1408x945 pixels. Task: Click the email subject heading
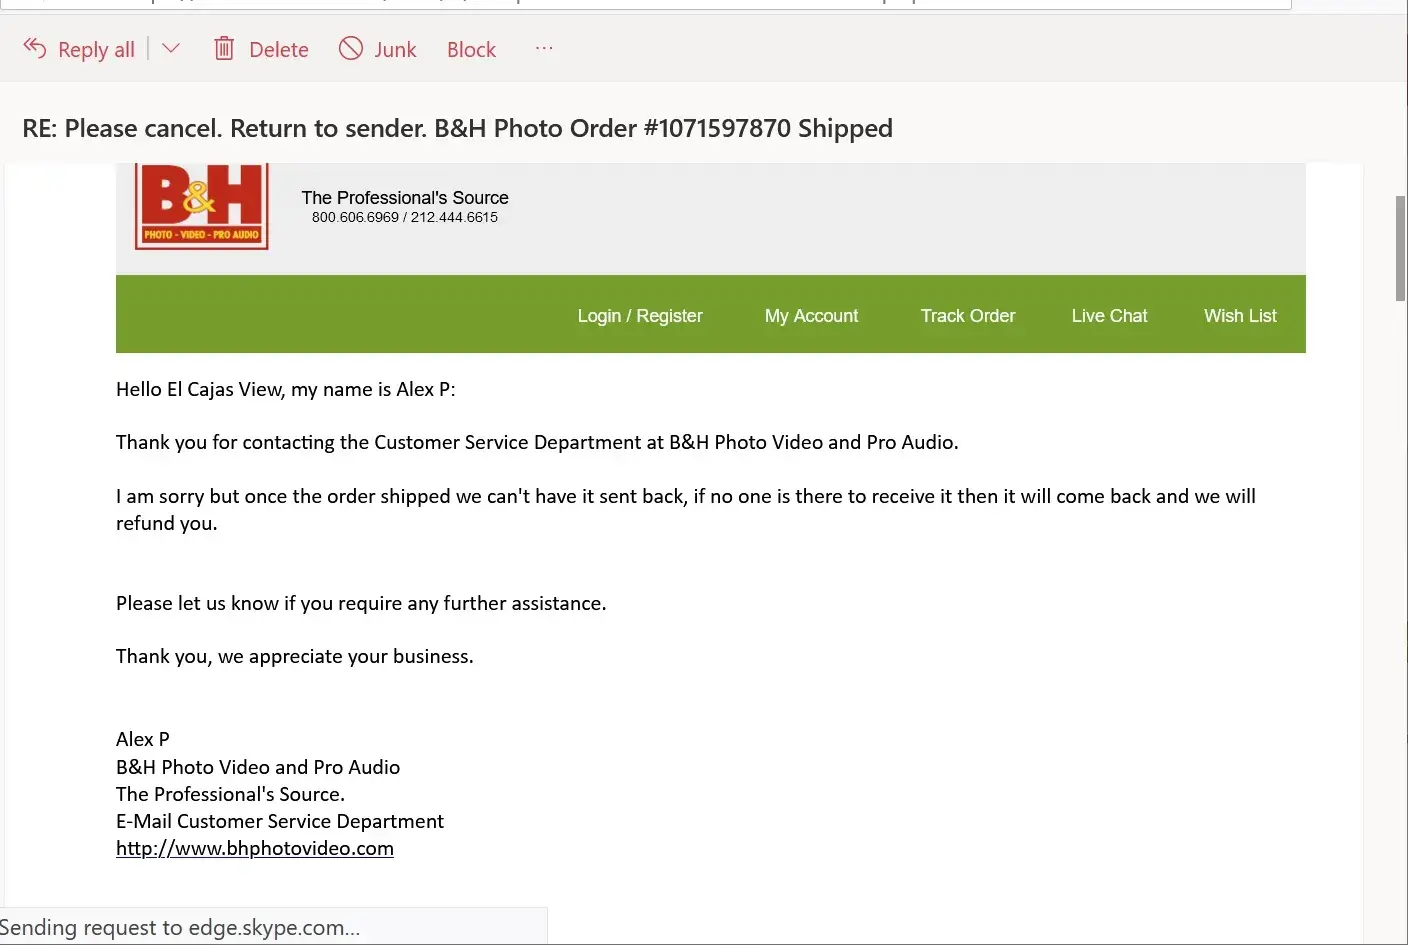coord(457,128)
